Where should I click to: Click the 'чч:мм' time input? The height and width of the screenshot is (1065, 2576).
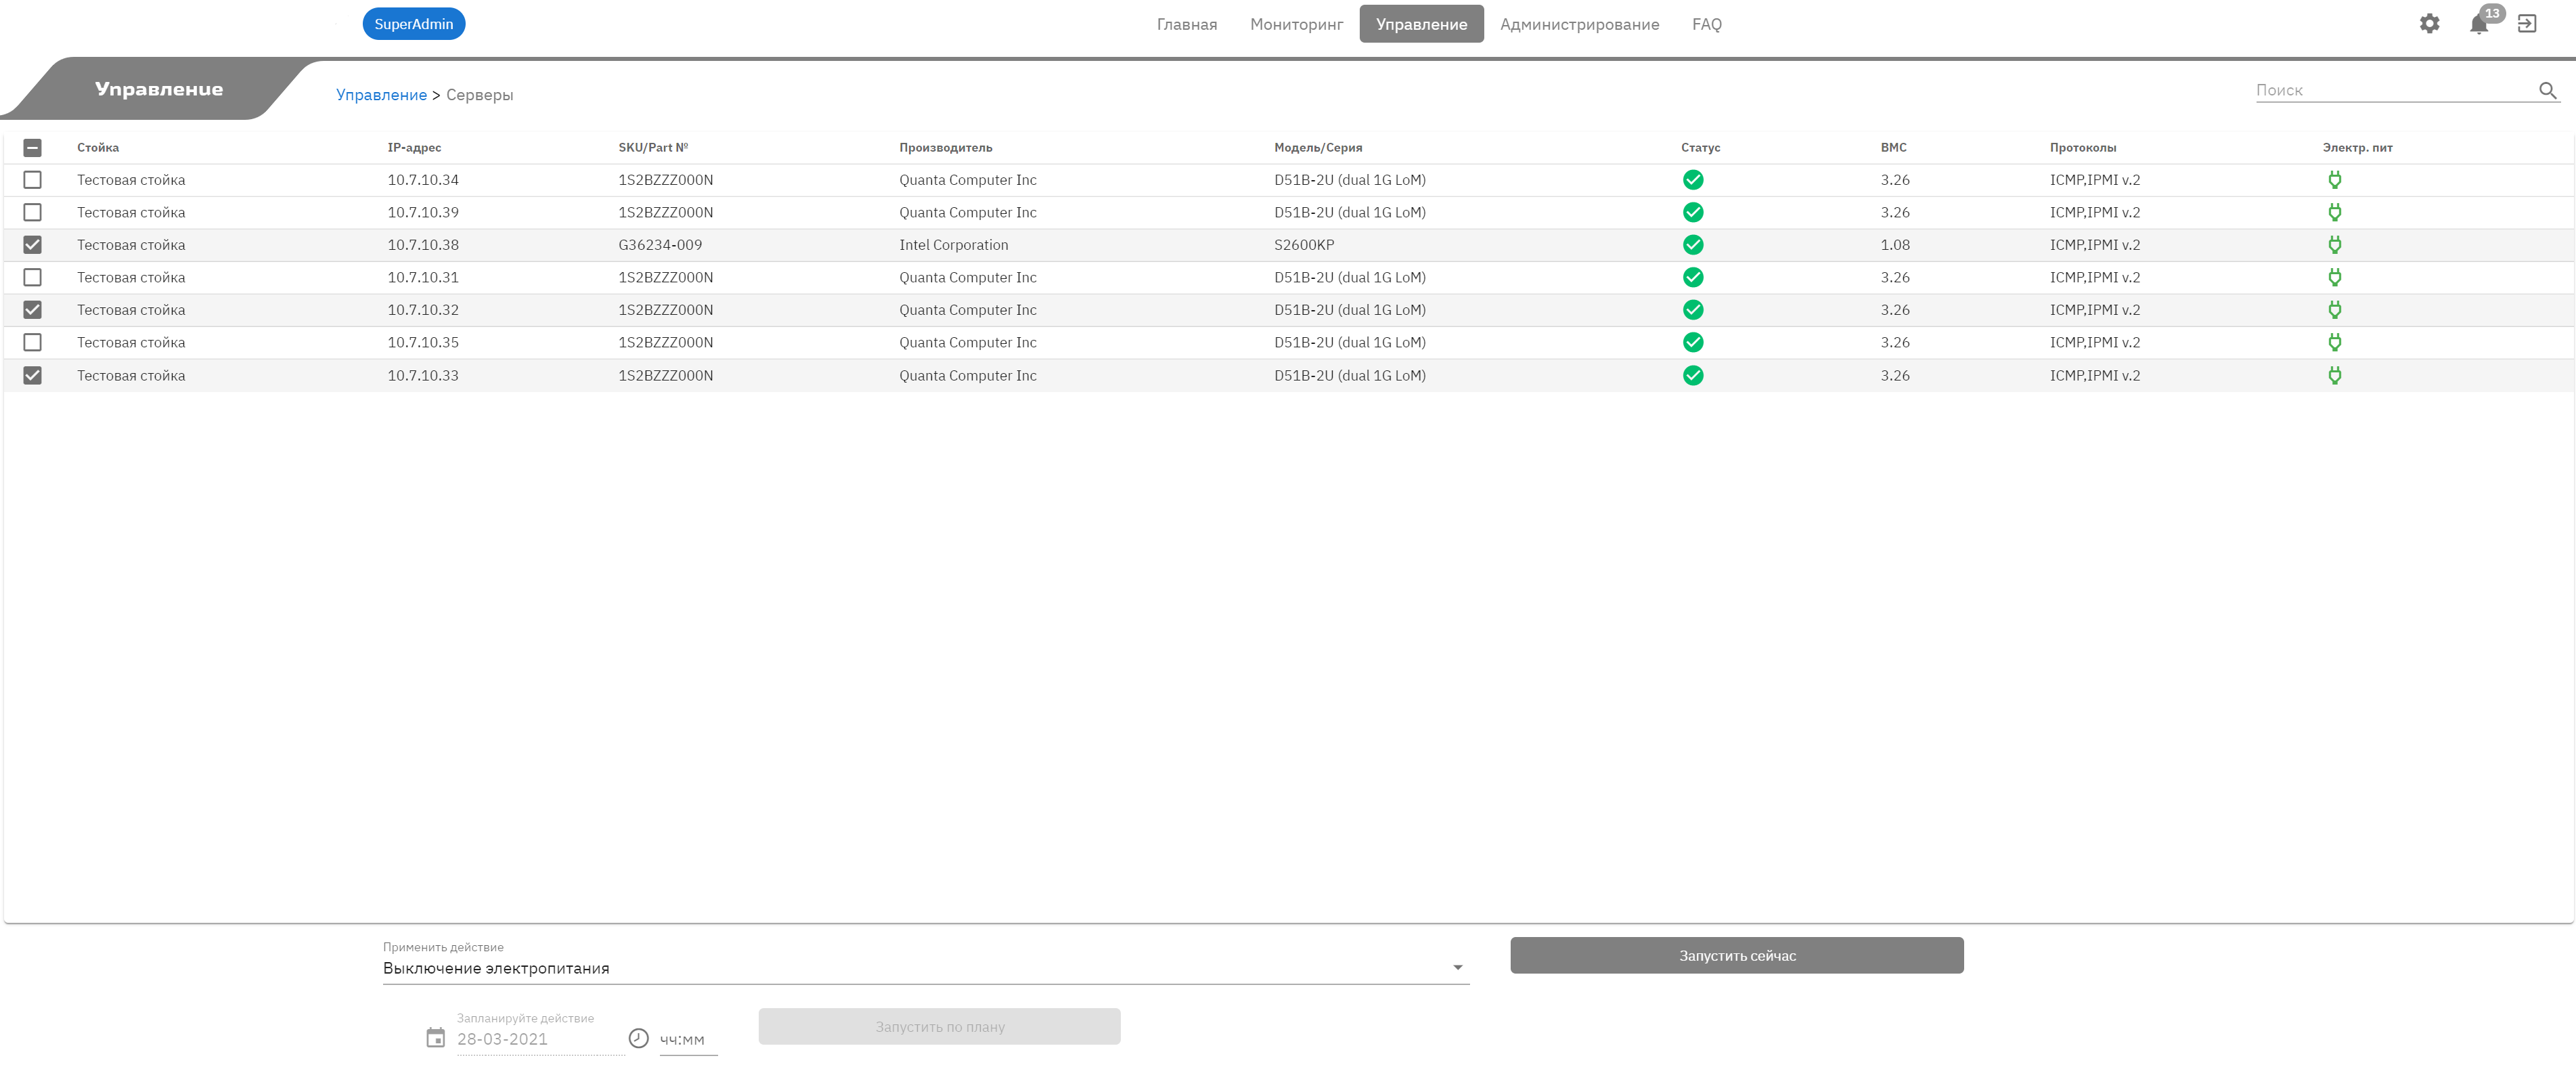tap(688, 1039)
